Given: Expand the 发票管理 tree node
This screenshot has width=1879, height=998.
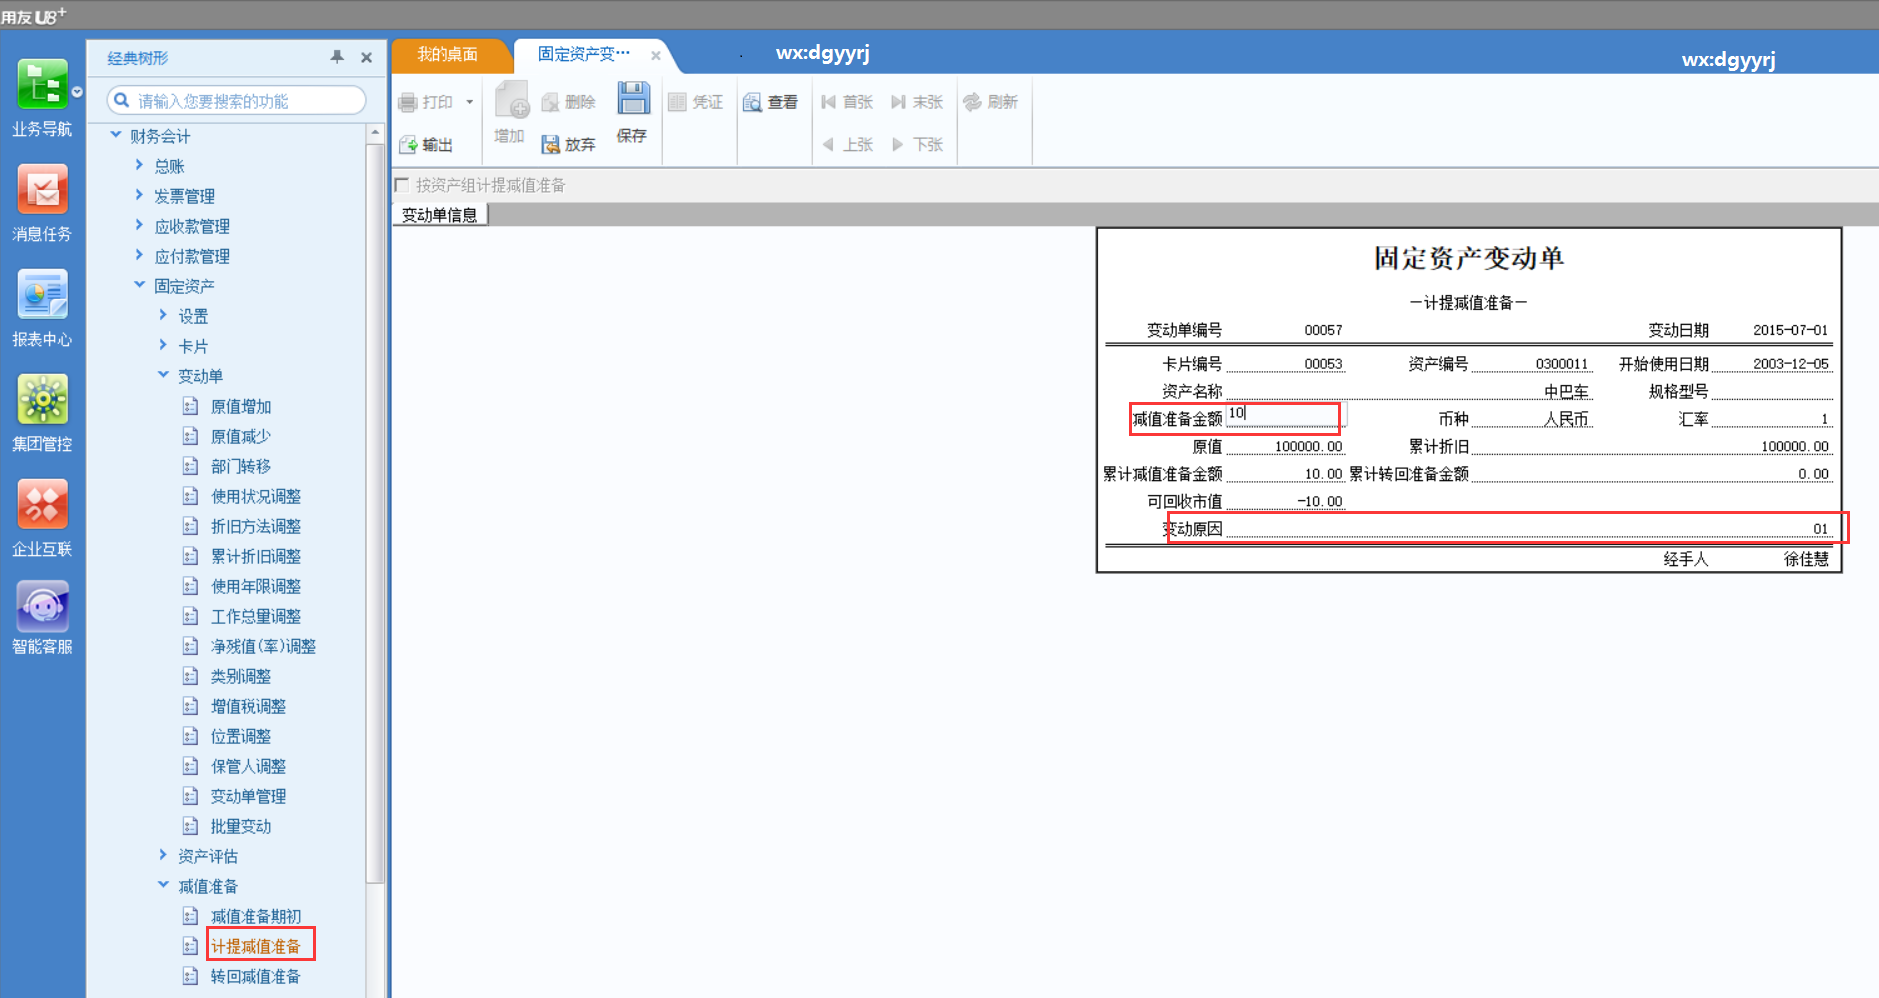Looking at the screenshot, I should pyautogui.click(x=139, y=195).
